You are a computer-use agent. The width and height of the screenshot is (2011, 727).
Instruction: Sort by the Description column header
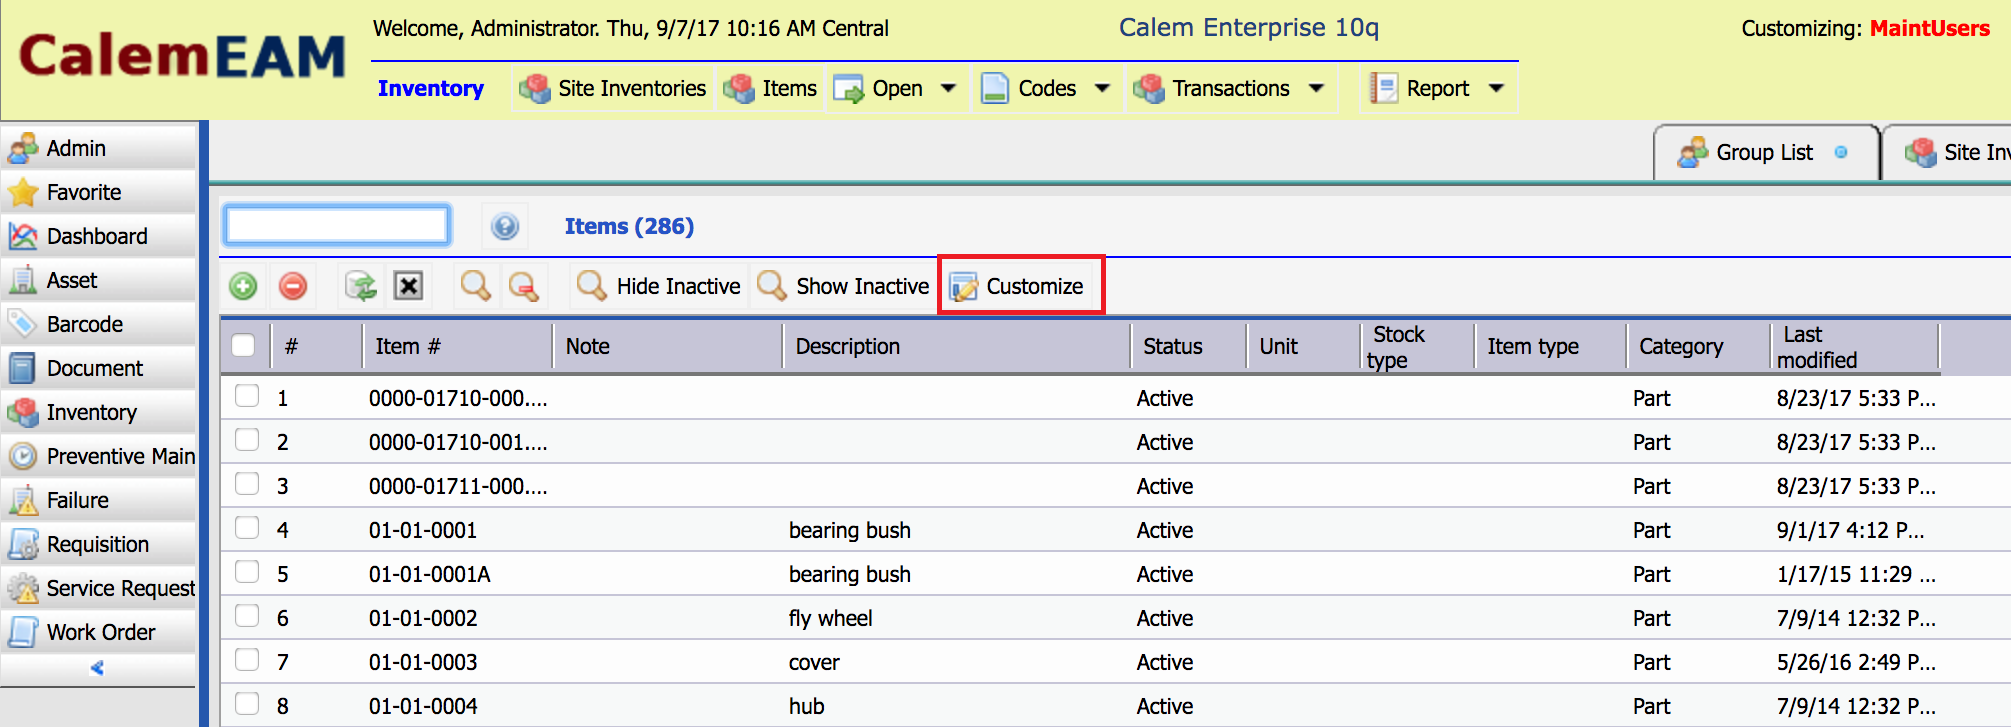957,347
